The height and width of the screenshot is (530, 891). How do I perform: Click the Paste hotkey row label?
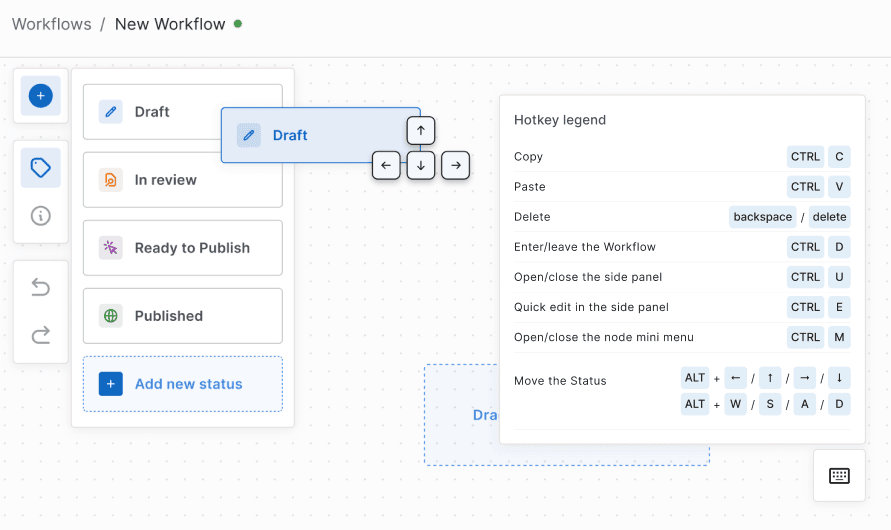pyautogui.click(x=530, y=187)
